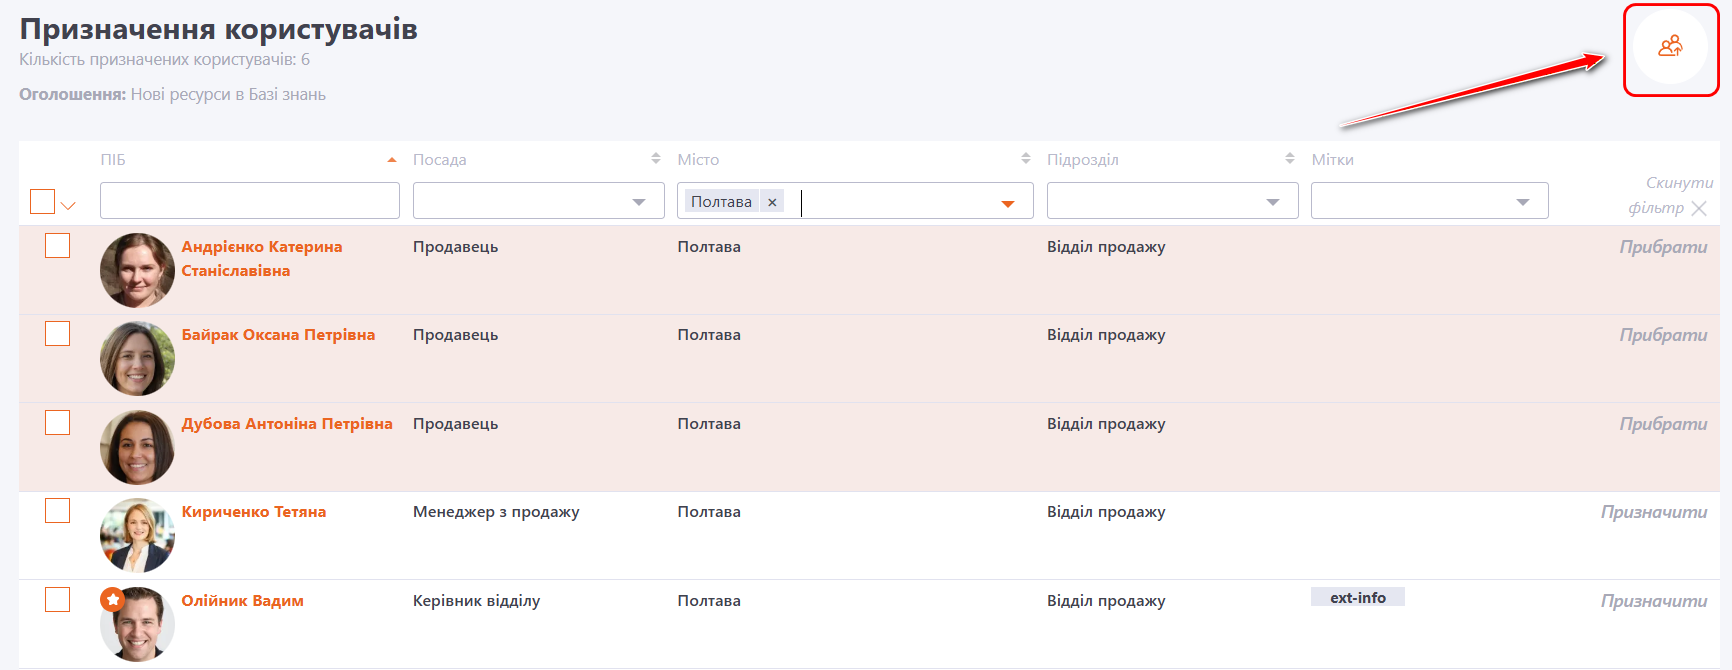Open Олійник Вадим's avatar with star badge
Screen dimensions: 1732x670
click(137, 624)
